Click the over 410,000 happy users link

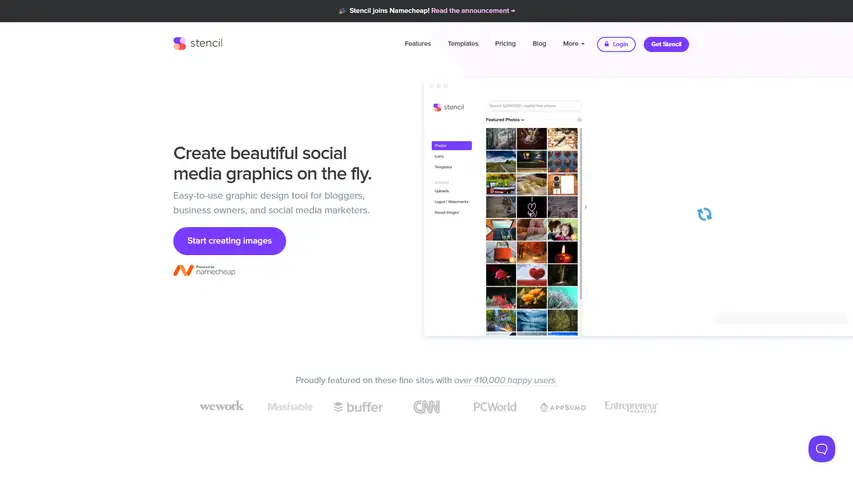click(x=505, y=380)
